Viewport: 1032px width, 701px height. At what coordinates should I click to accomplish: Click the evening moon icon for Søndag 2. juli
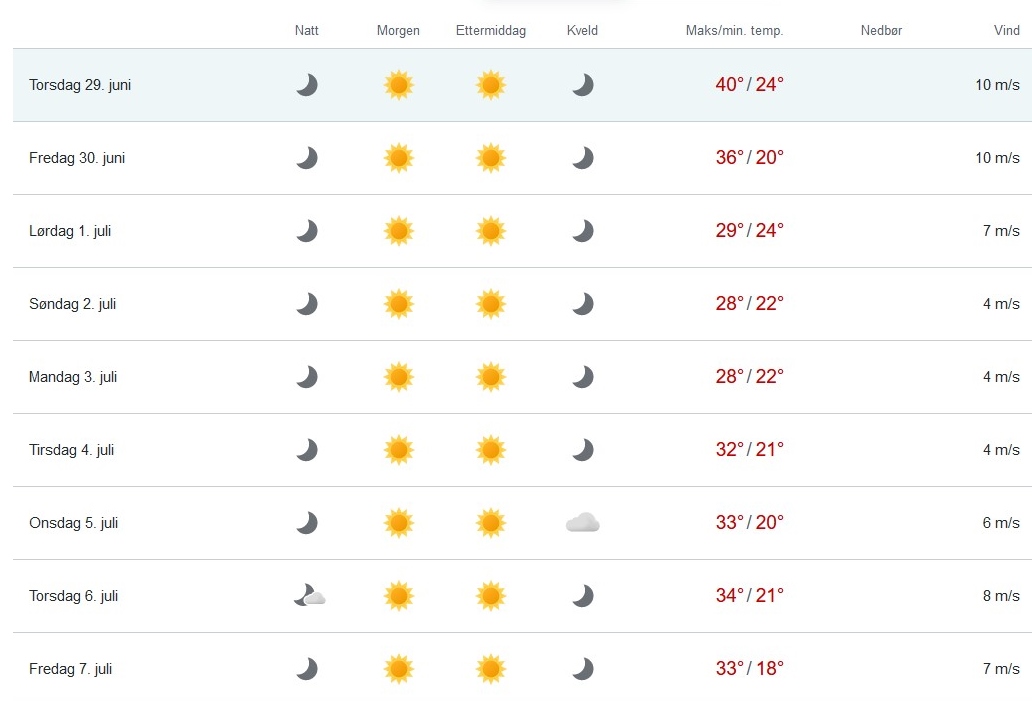pyautogui.click(x=582, y=304)
